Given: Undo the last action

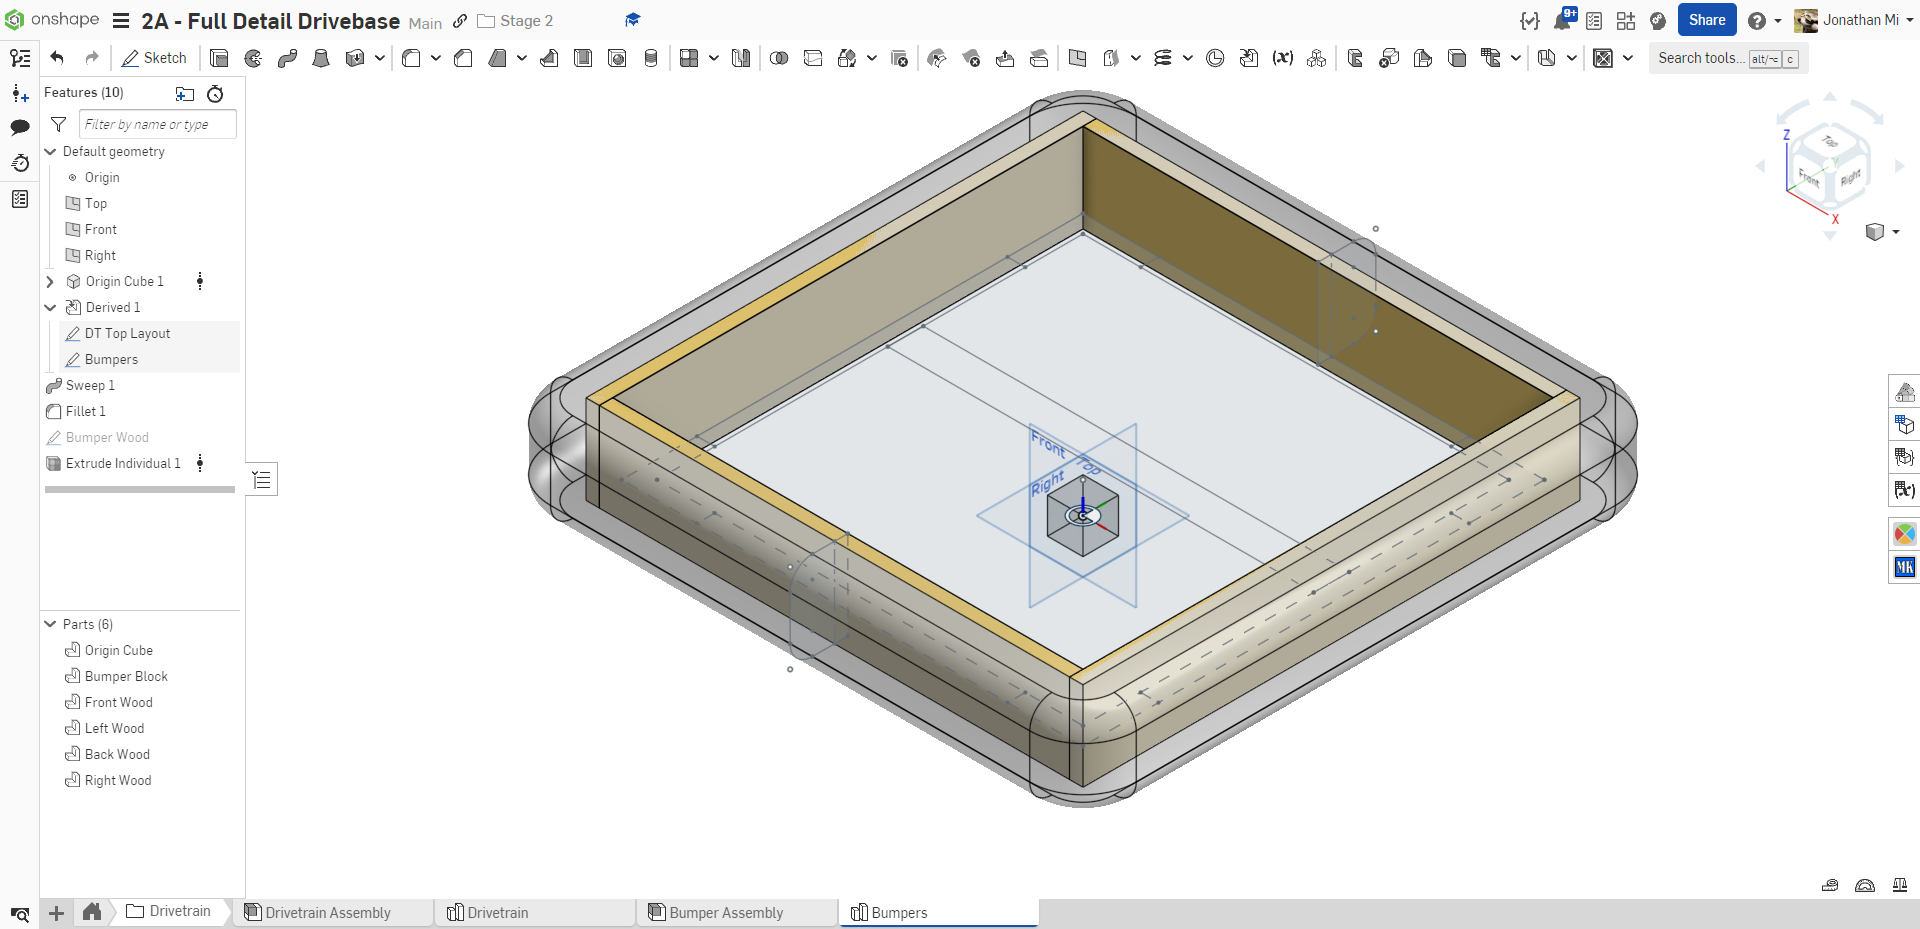Looking at the screenshot, I should pyautogui.click(x=57, y=58).
